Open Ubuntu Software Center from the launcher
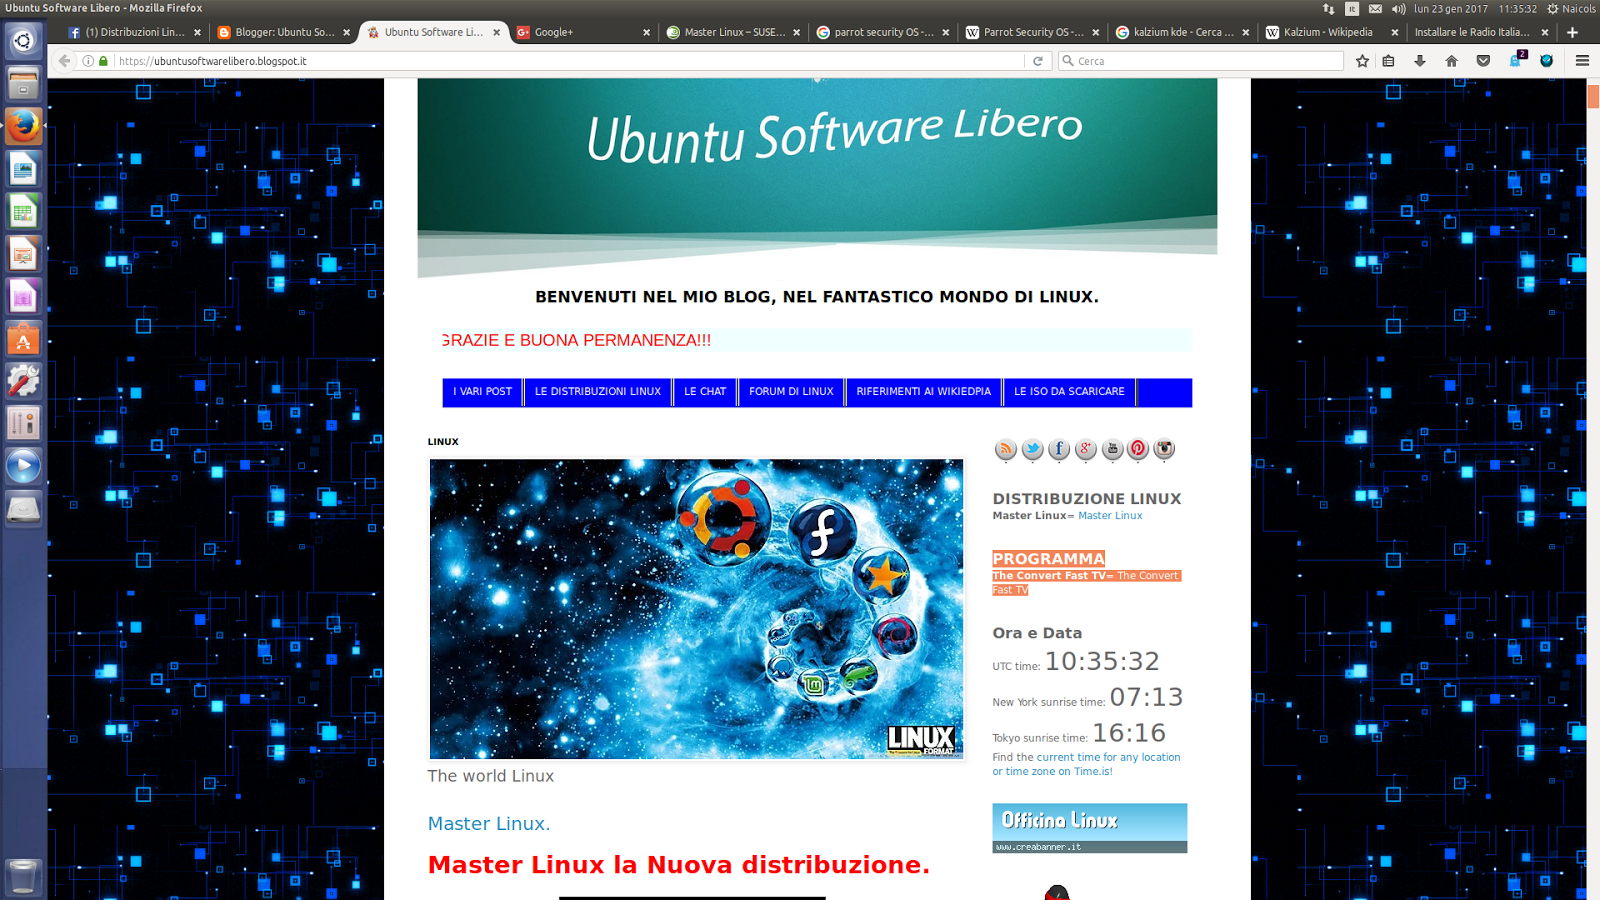This screenshot has width=1600, height=900. click(23, 340)
